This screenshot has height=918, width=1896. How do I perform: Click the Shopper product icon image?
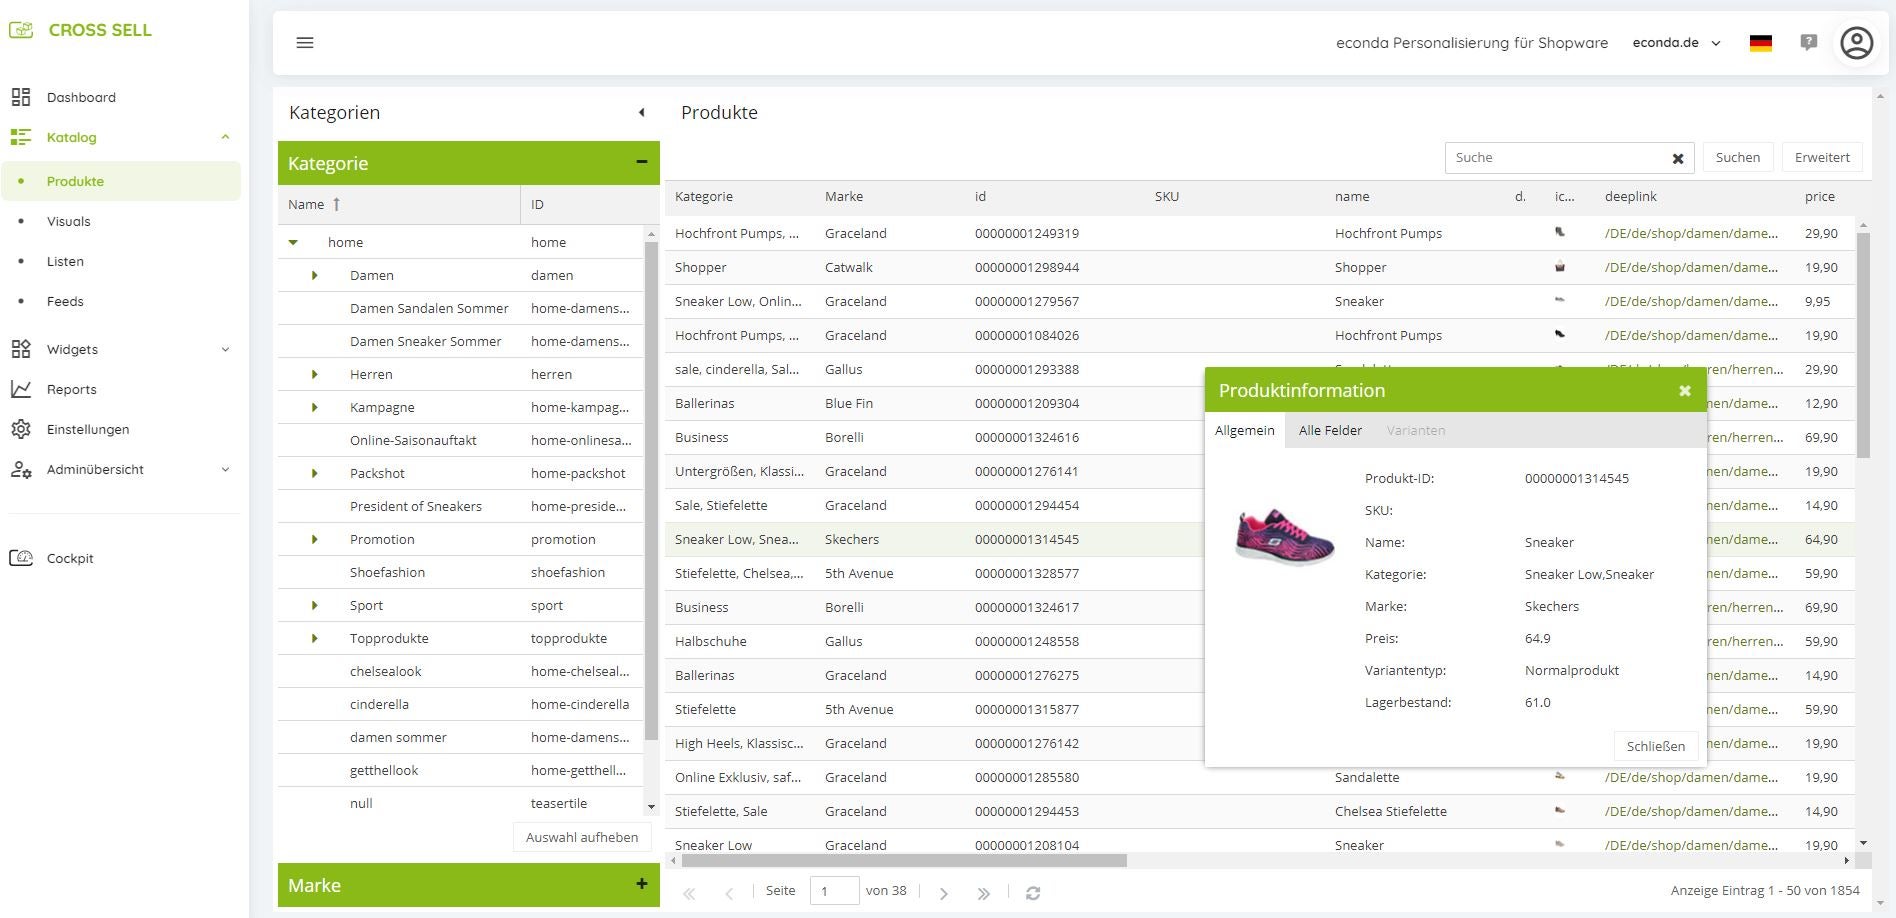pos(1559,267)
